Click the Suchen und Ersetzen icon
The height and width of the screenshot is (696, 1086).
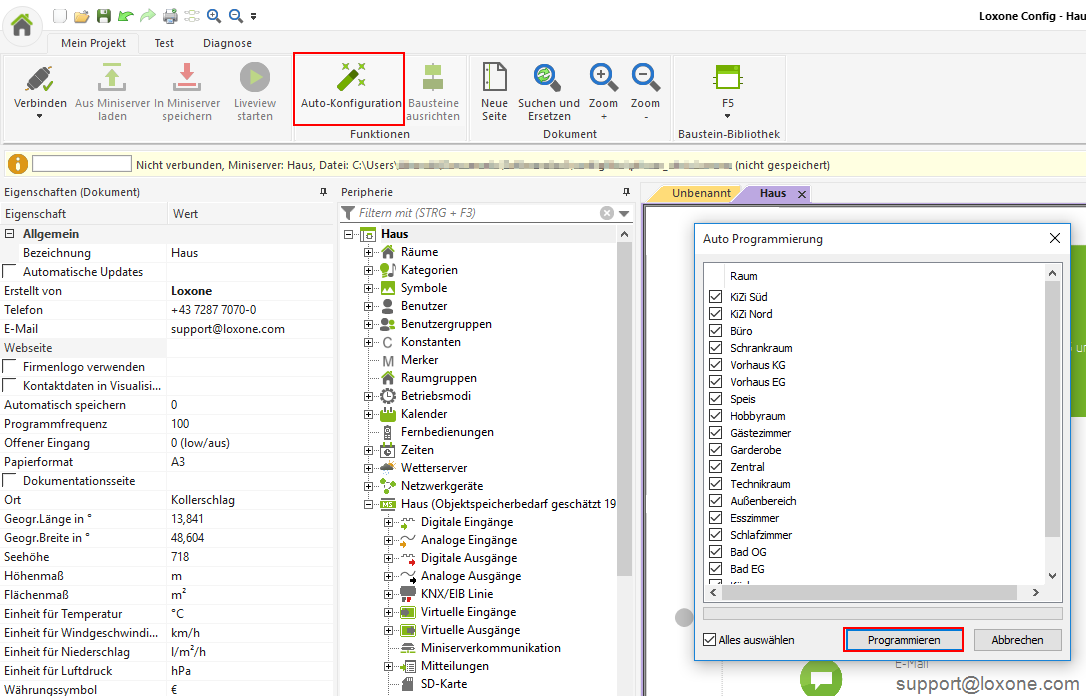coord(547,77)
